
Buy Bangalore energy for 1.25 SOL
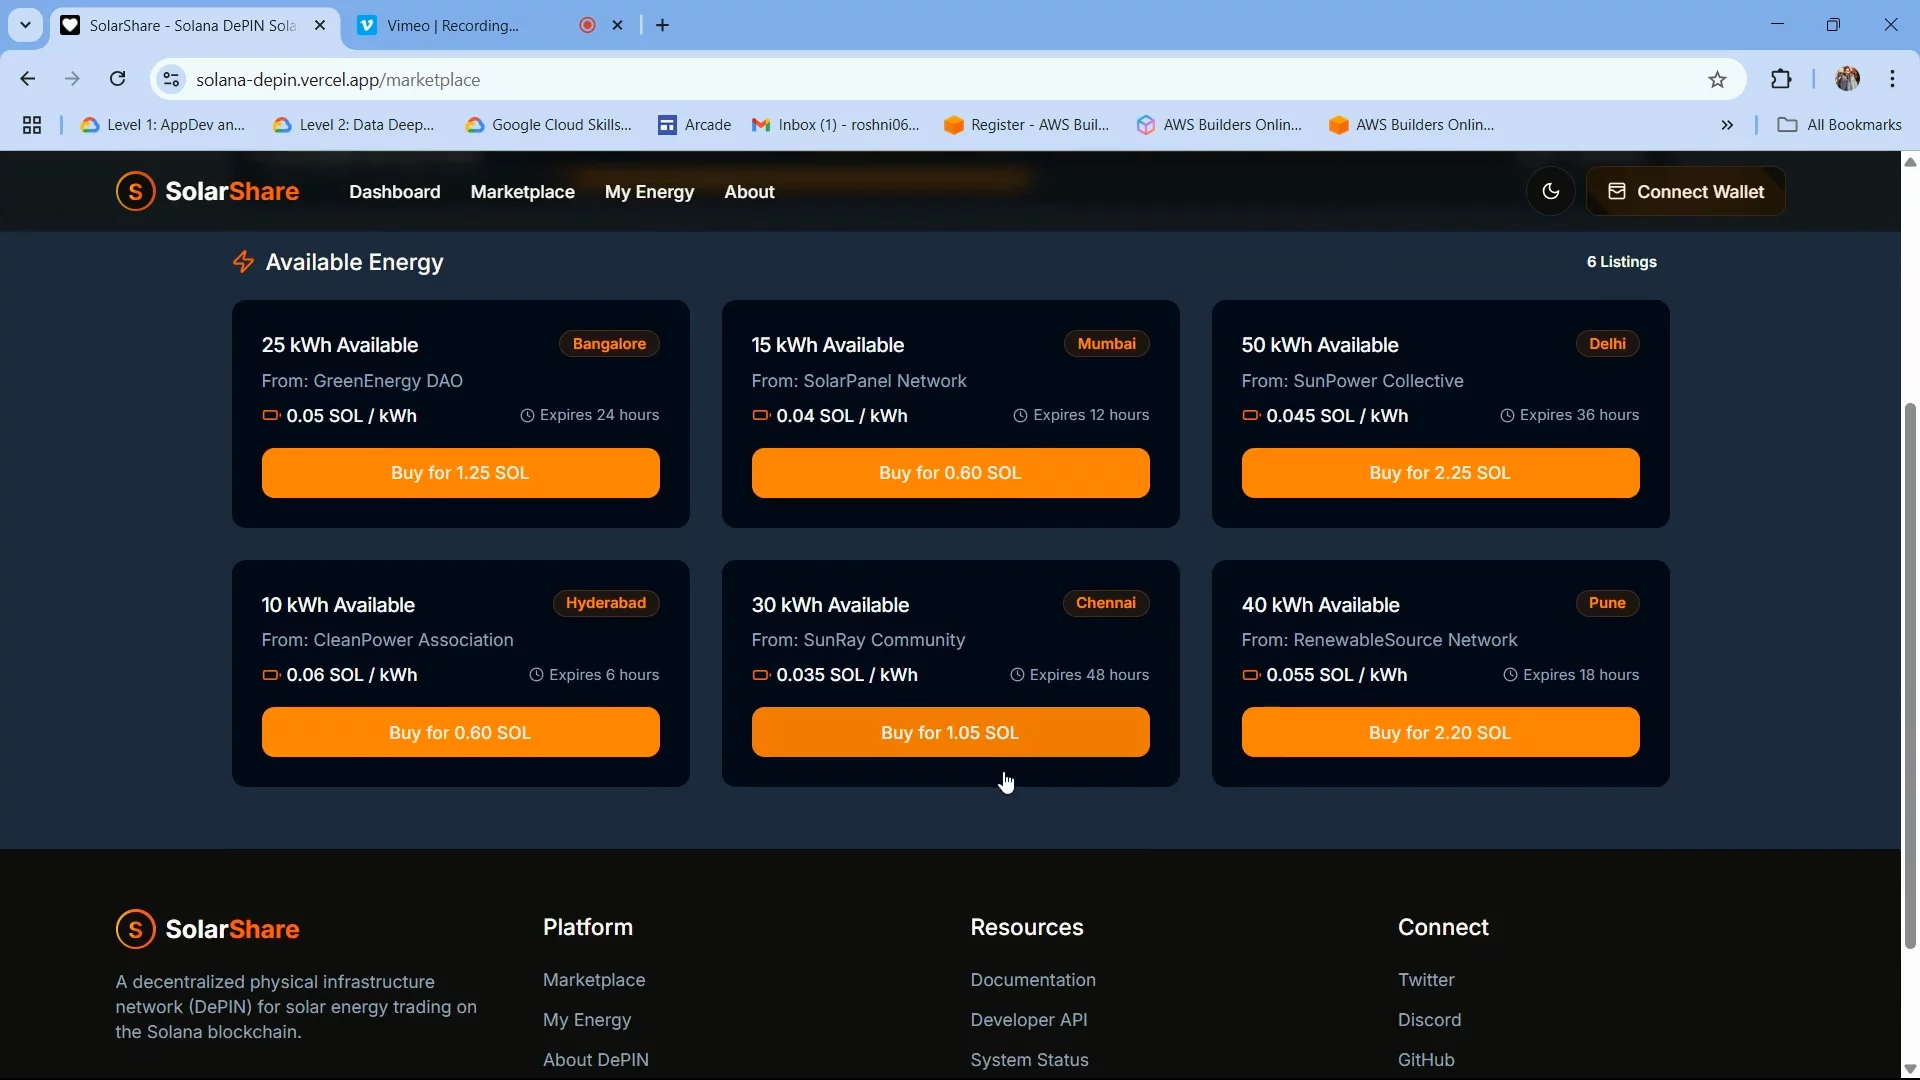460,473
